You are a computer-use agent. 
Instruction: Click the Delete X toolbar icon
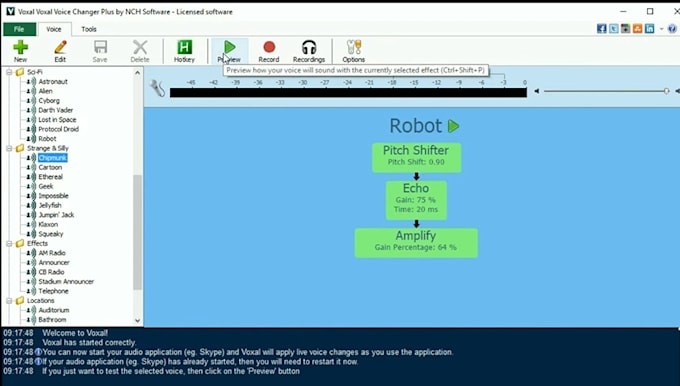coord(140,47)
